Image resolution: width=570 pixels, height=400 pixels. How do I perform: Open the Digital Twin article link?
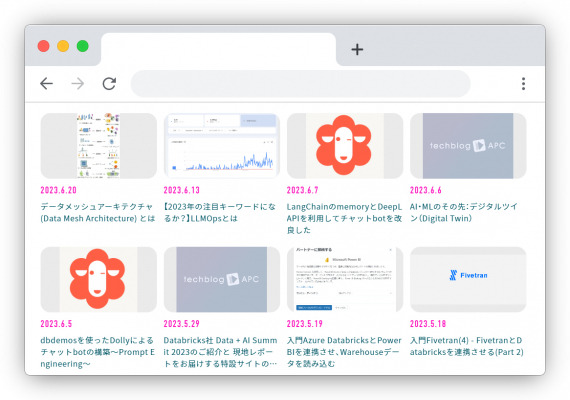pos(463,212)
